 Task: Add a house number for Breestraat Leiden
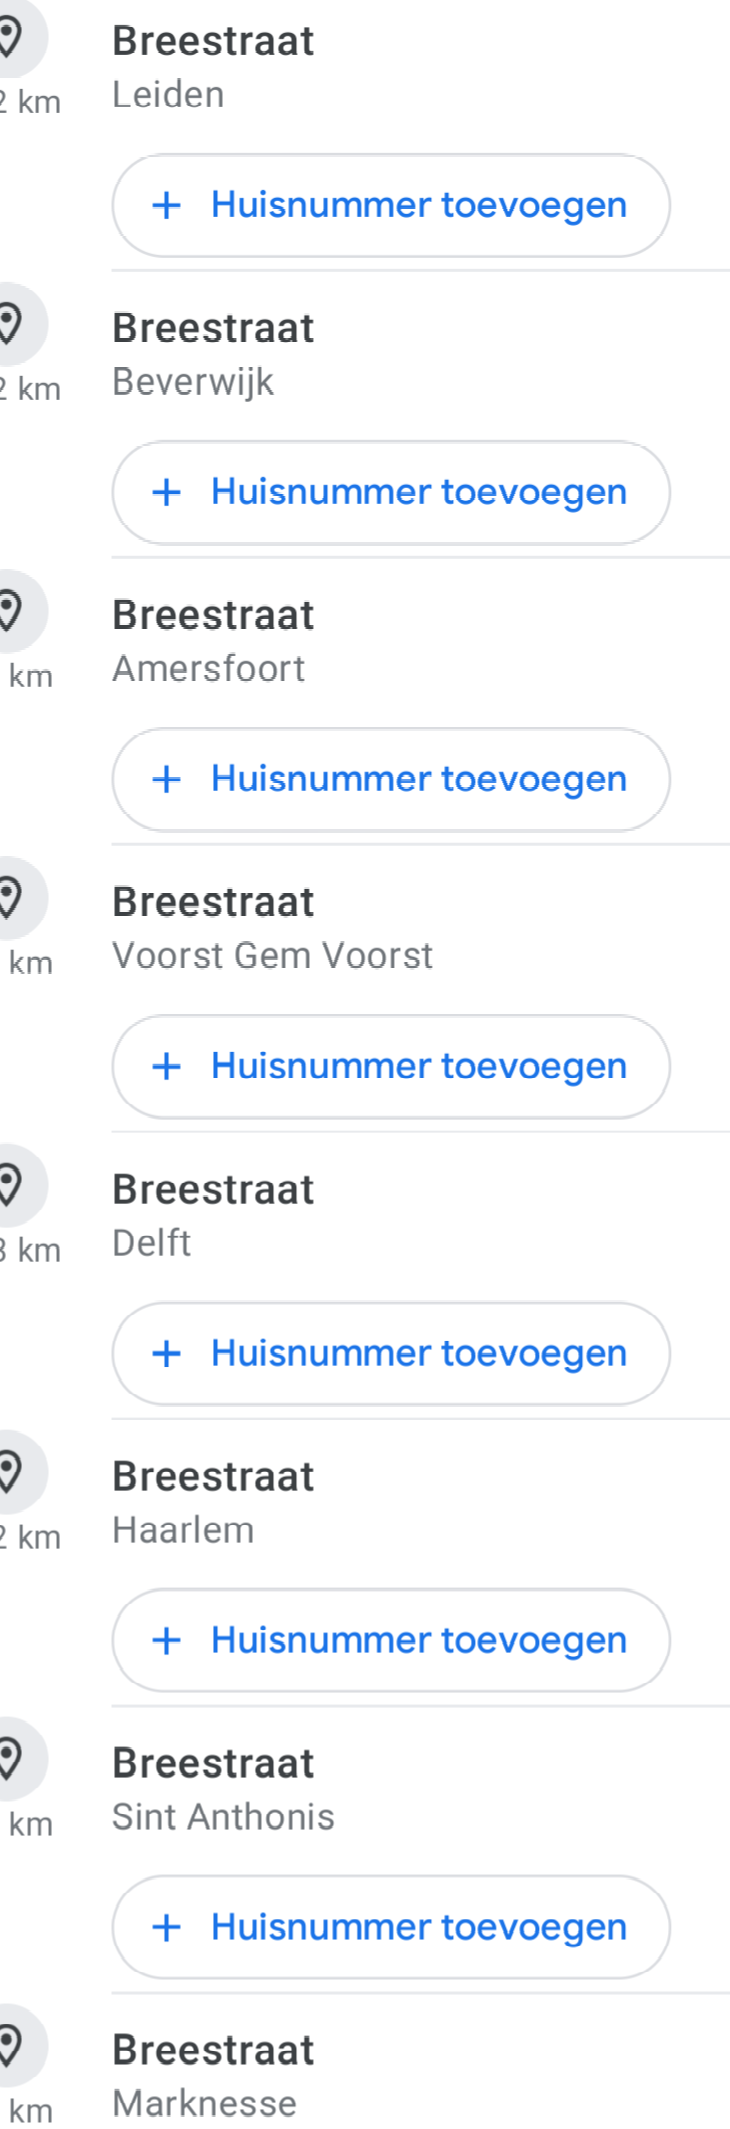coord(390,206)
